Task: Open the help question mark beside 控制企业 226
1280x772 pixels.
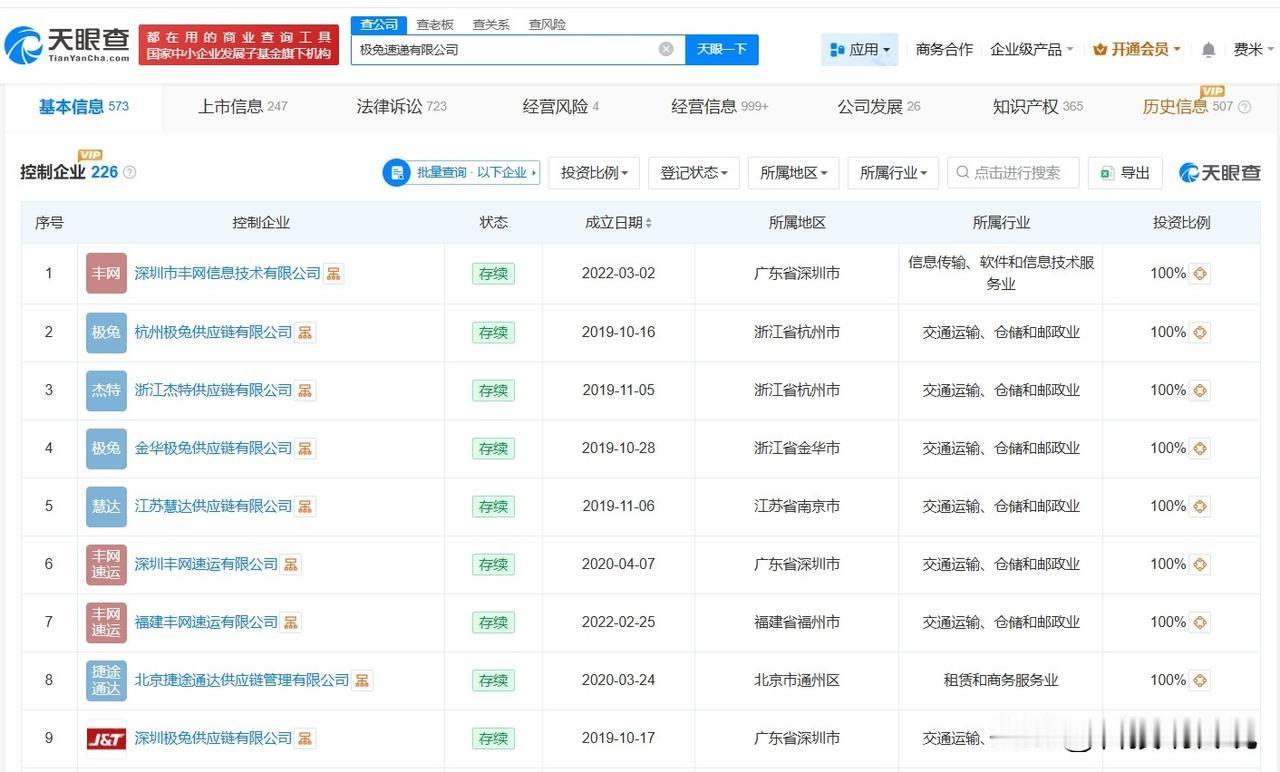Action: point(129,172)
